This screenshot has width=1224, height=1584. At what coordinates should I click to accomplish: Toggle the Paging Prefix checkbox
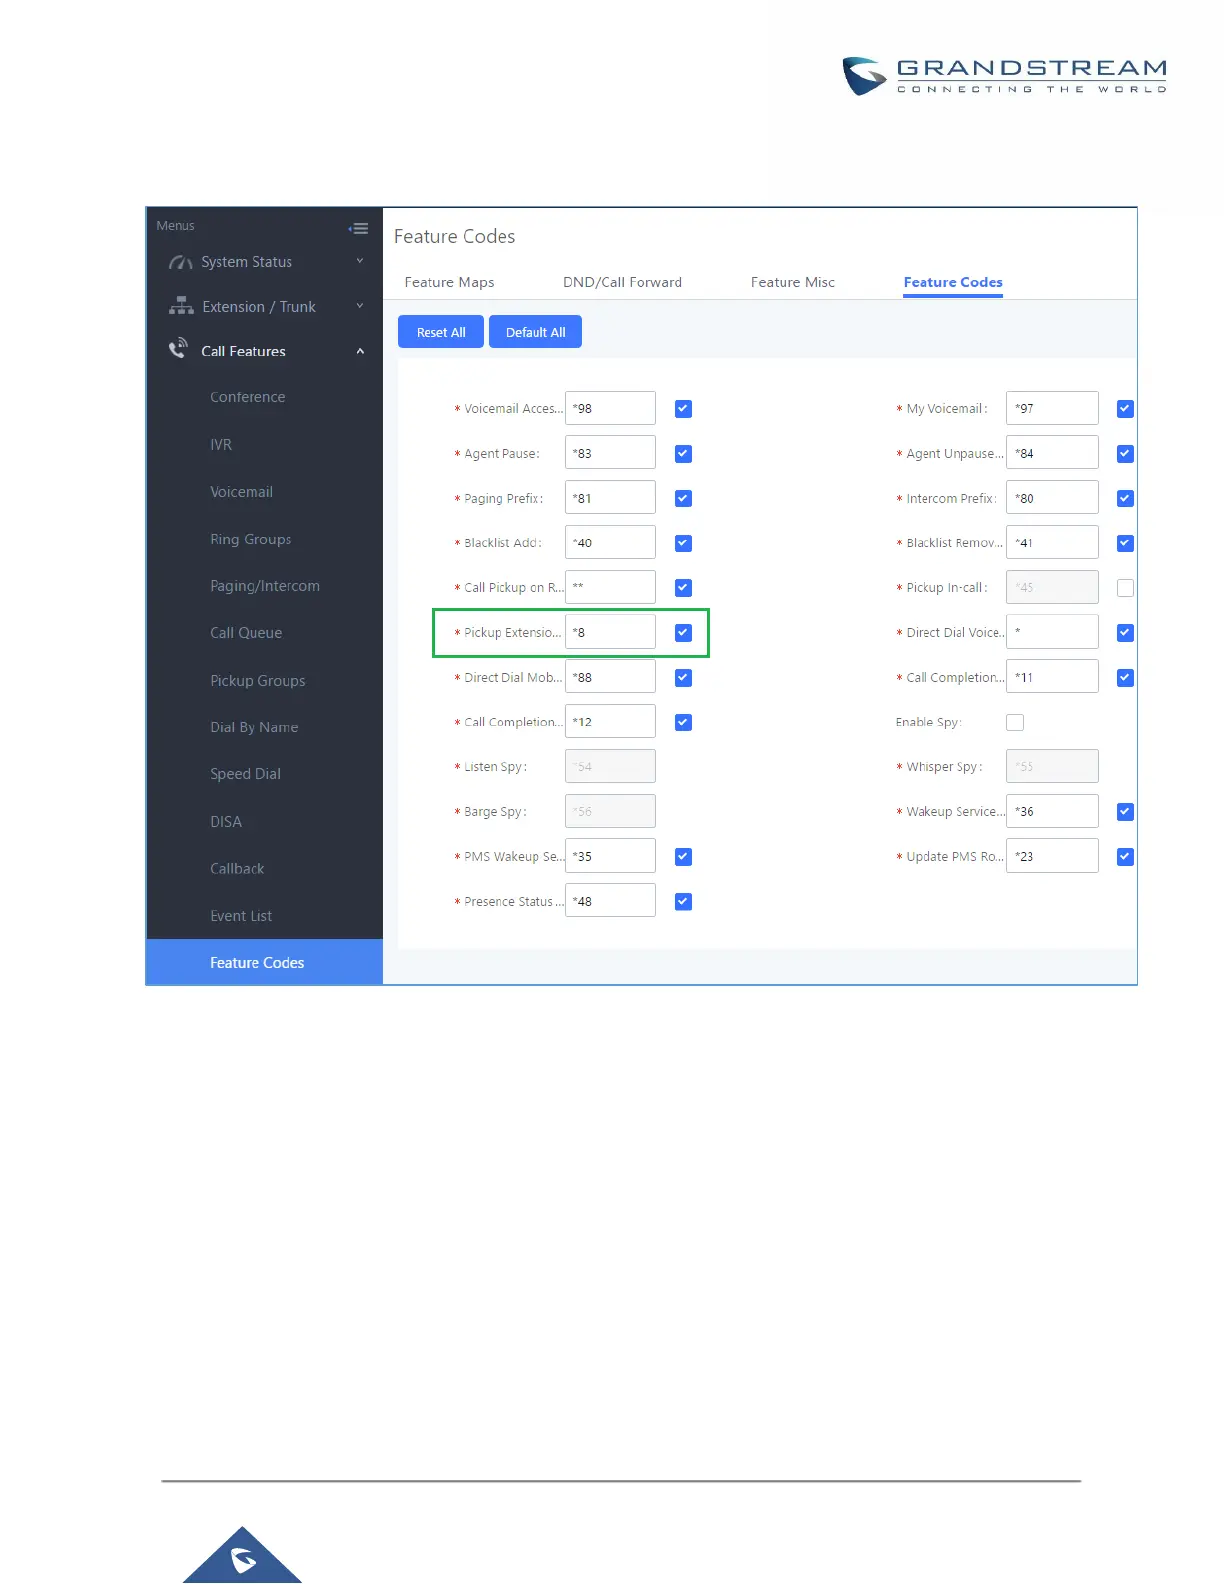pos(683,498)
